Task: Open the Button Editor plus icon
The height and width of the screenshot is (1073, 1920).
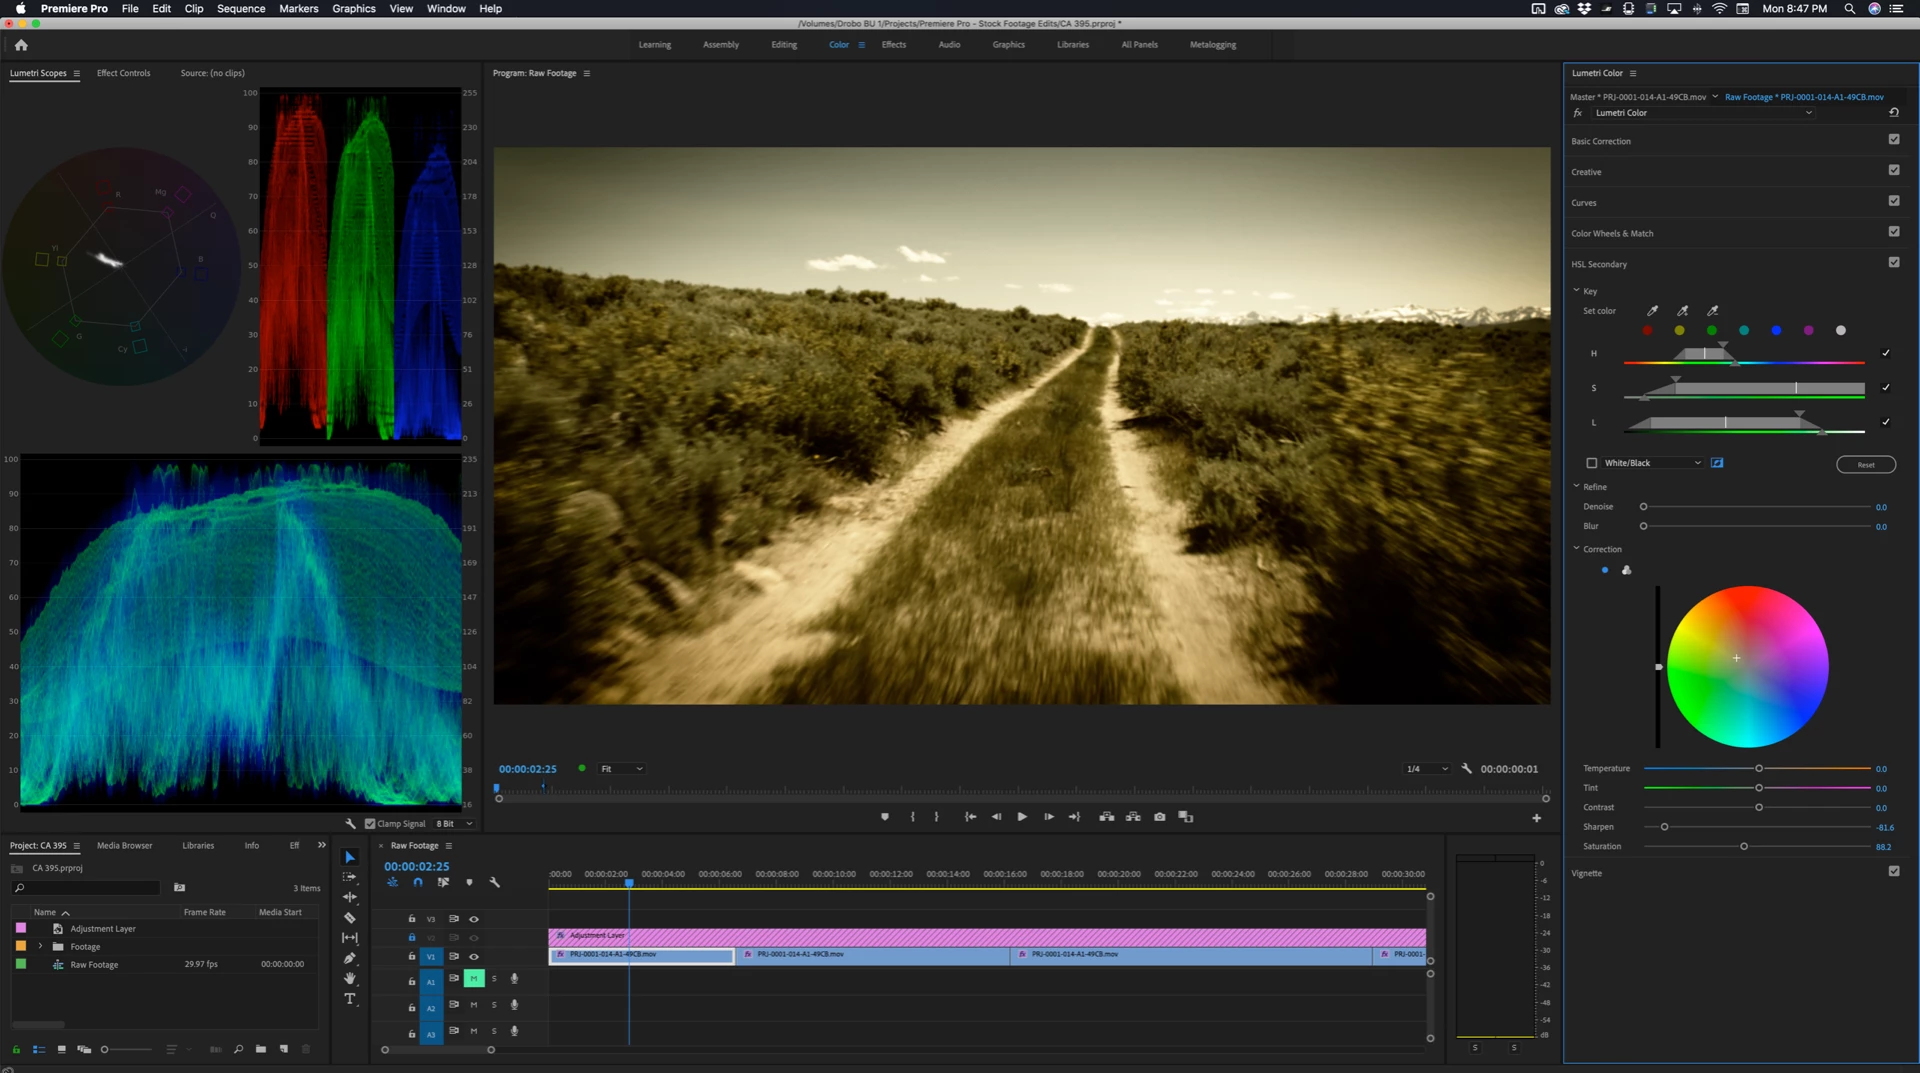Action: tap(1537, 818)
